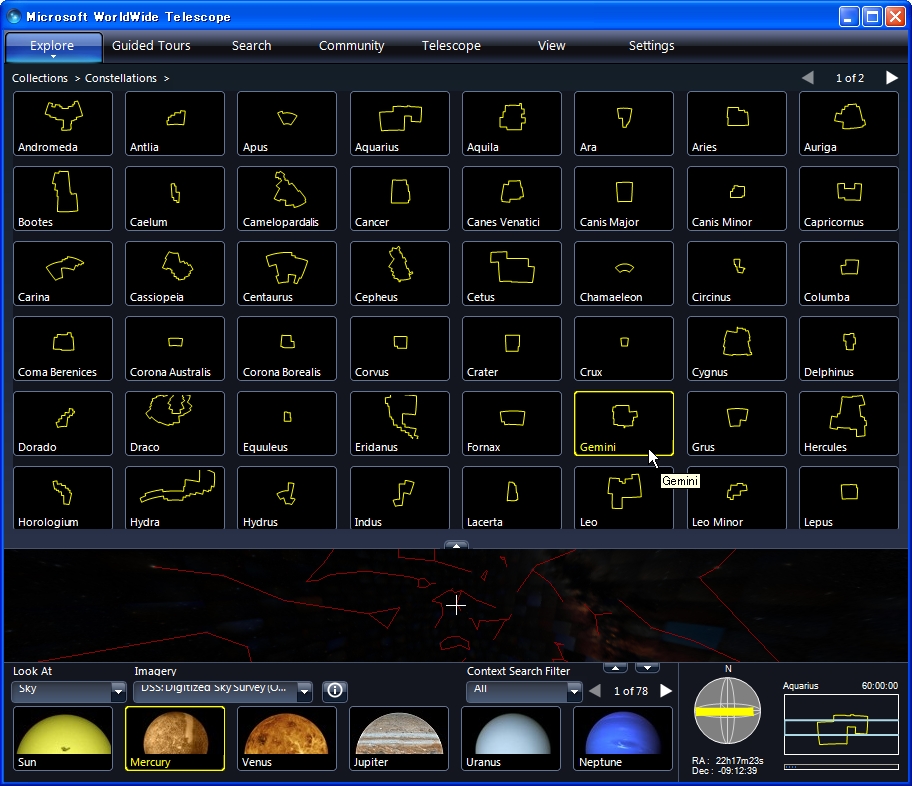This screenshot has height=786, width=912.
Task: Select the Auriga constellation tile
Action: click(x=849, y=123)
